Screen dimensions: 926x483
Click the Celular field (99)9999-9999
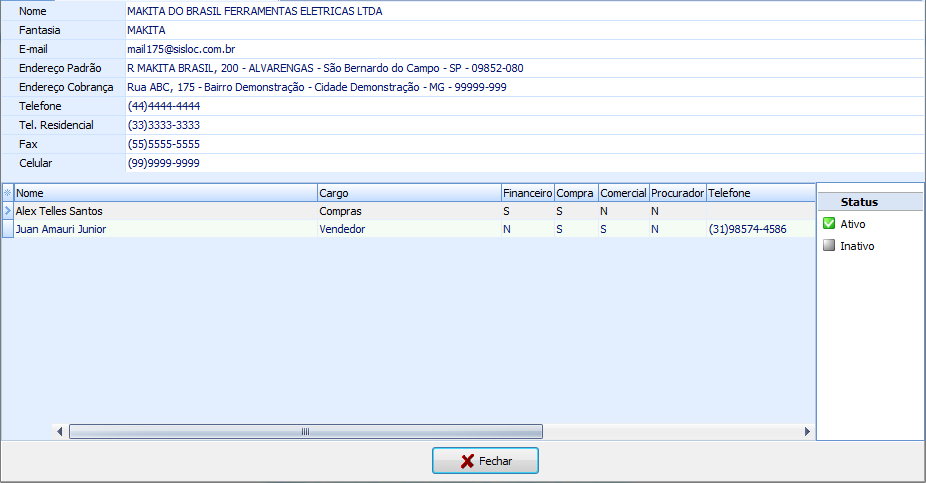click(524, 163)
